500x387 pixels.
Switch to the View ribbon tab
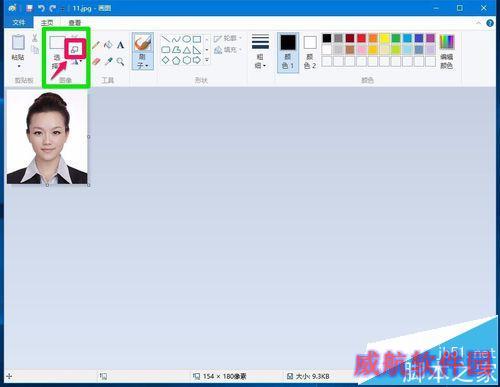click(75, 22)
